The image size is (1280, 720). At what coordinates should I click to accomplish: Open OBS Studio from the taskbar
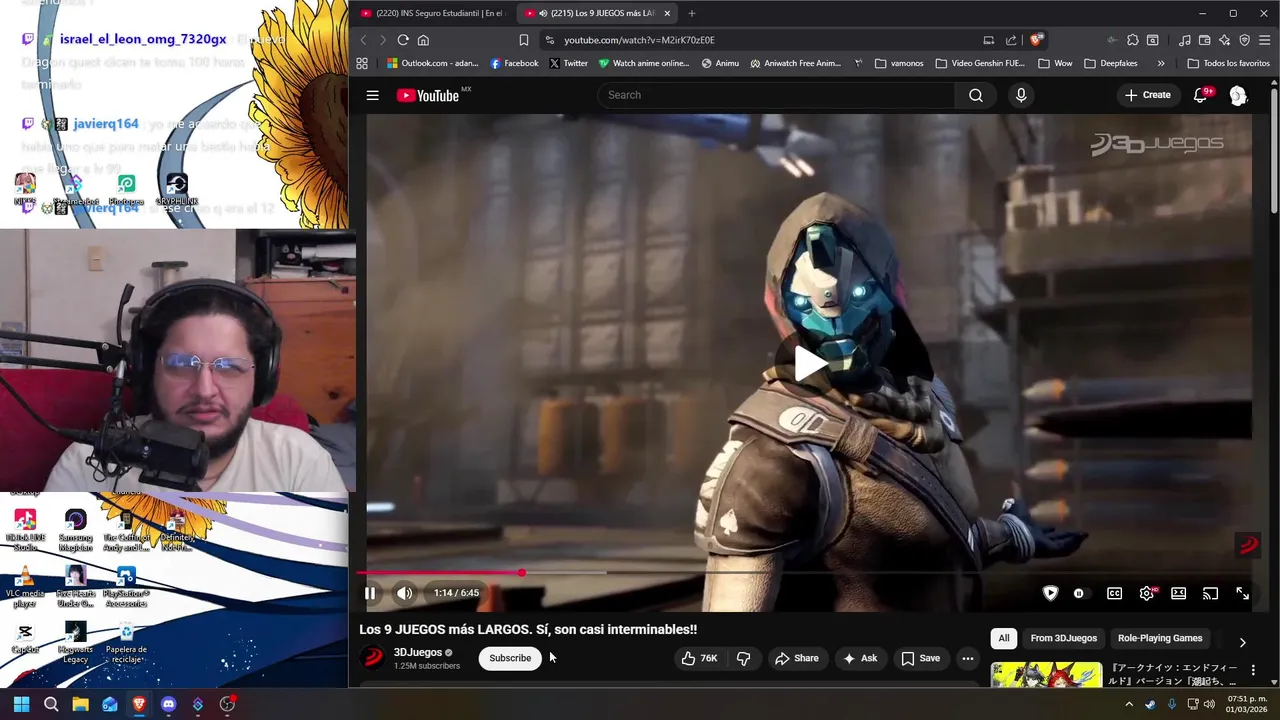[227, 704]
